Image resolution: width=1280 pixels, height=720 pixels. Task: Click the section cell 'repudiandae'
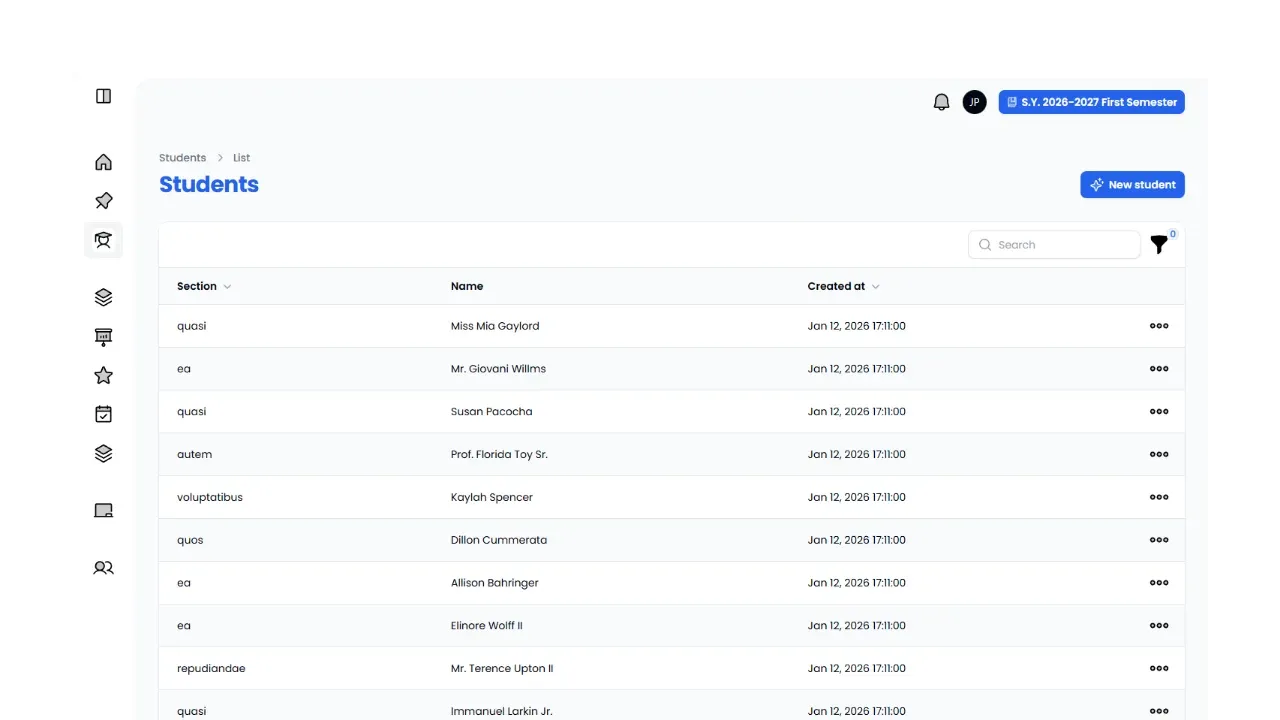(x=211, y=669)
